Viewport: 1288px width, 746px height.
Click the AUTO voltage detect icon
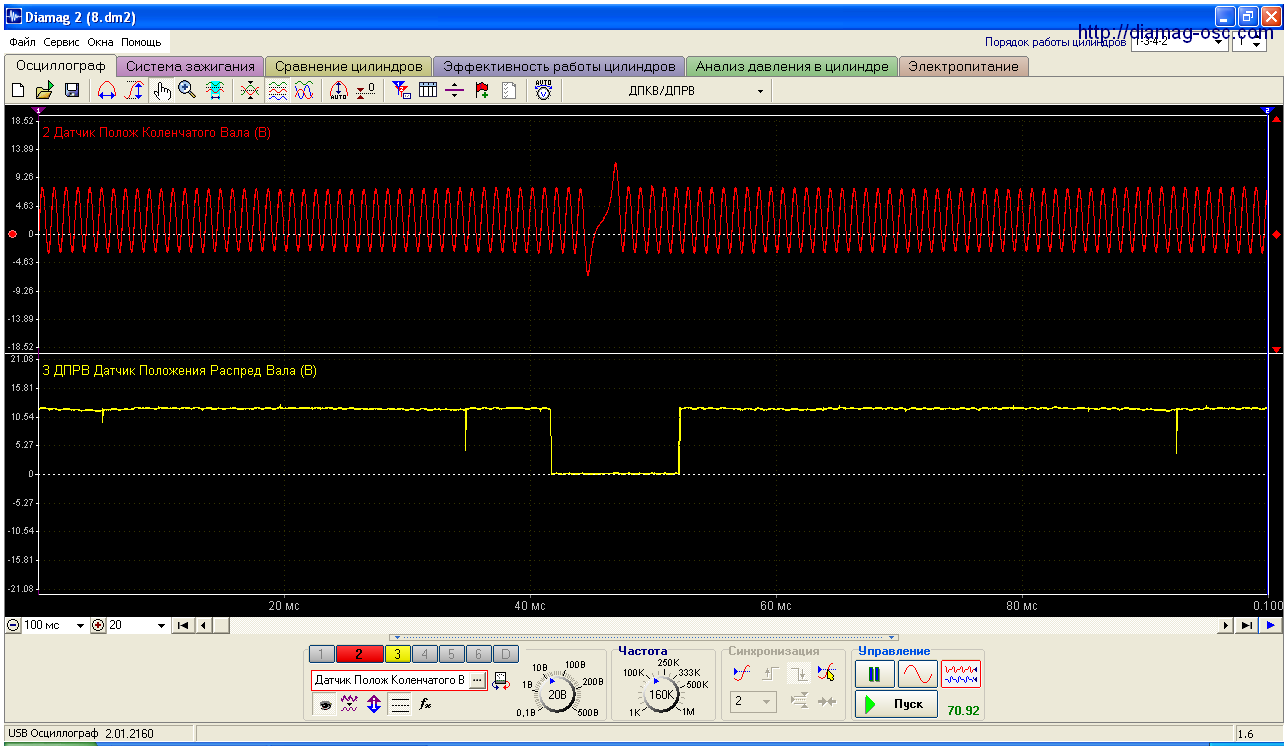[x=543, y=90]
